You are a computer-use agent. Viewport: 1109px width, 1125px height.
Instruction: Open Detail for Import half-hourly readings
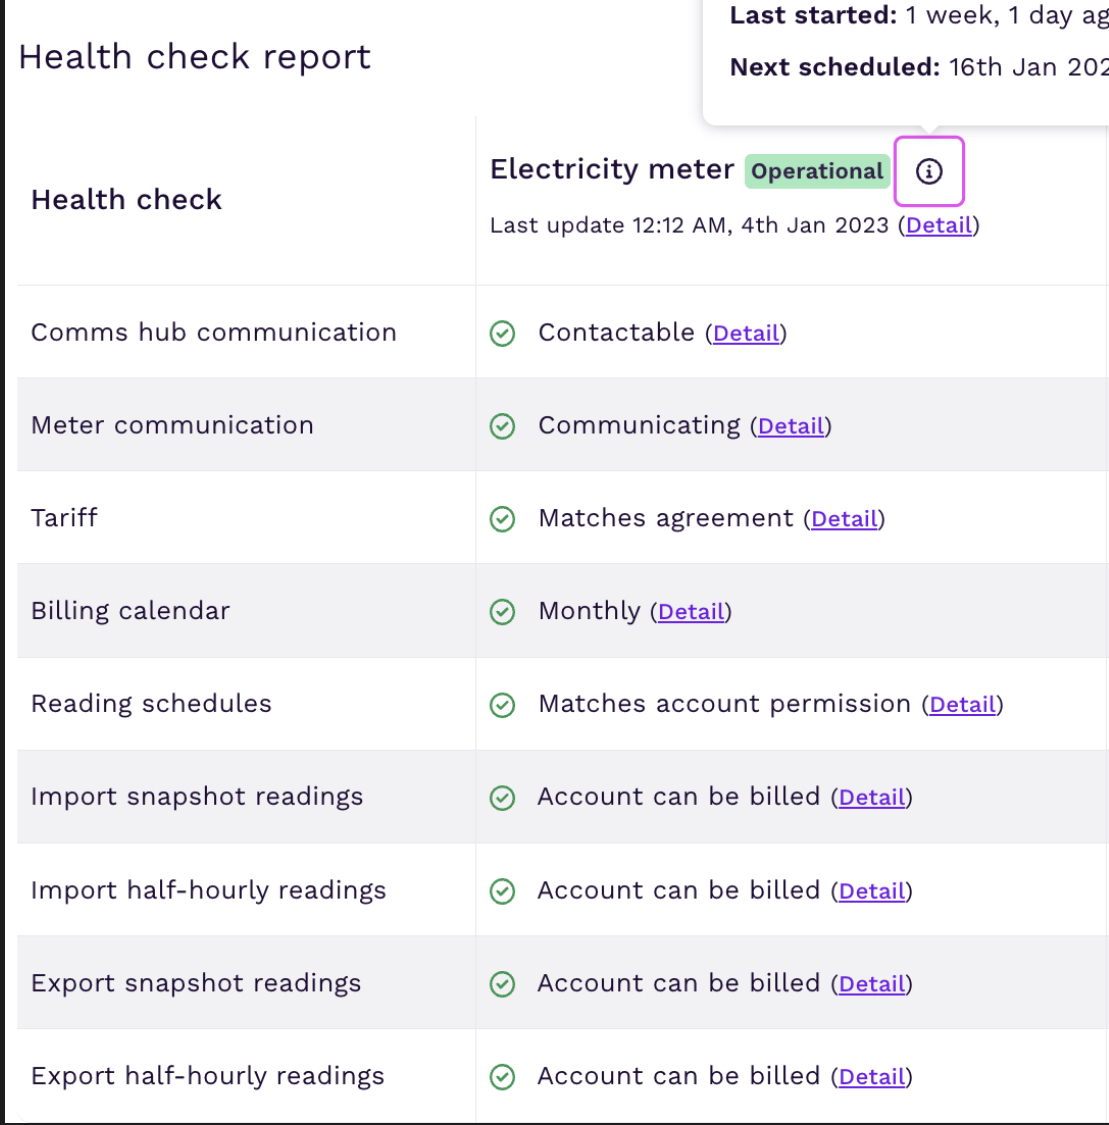pyautogui.click(x=872, y=892)
